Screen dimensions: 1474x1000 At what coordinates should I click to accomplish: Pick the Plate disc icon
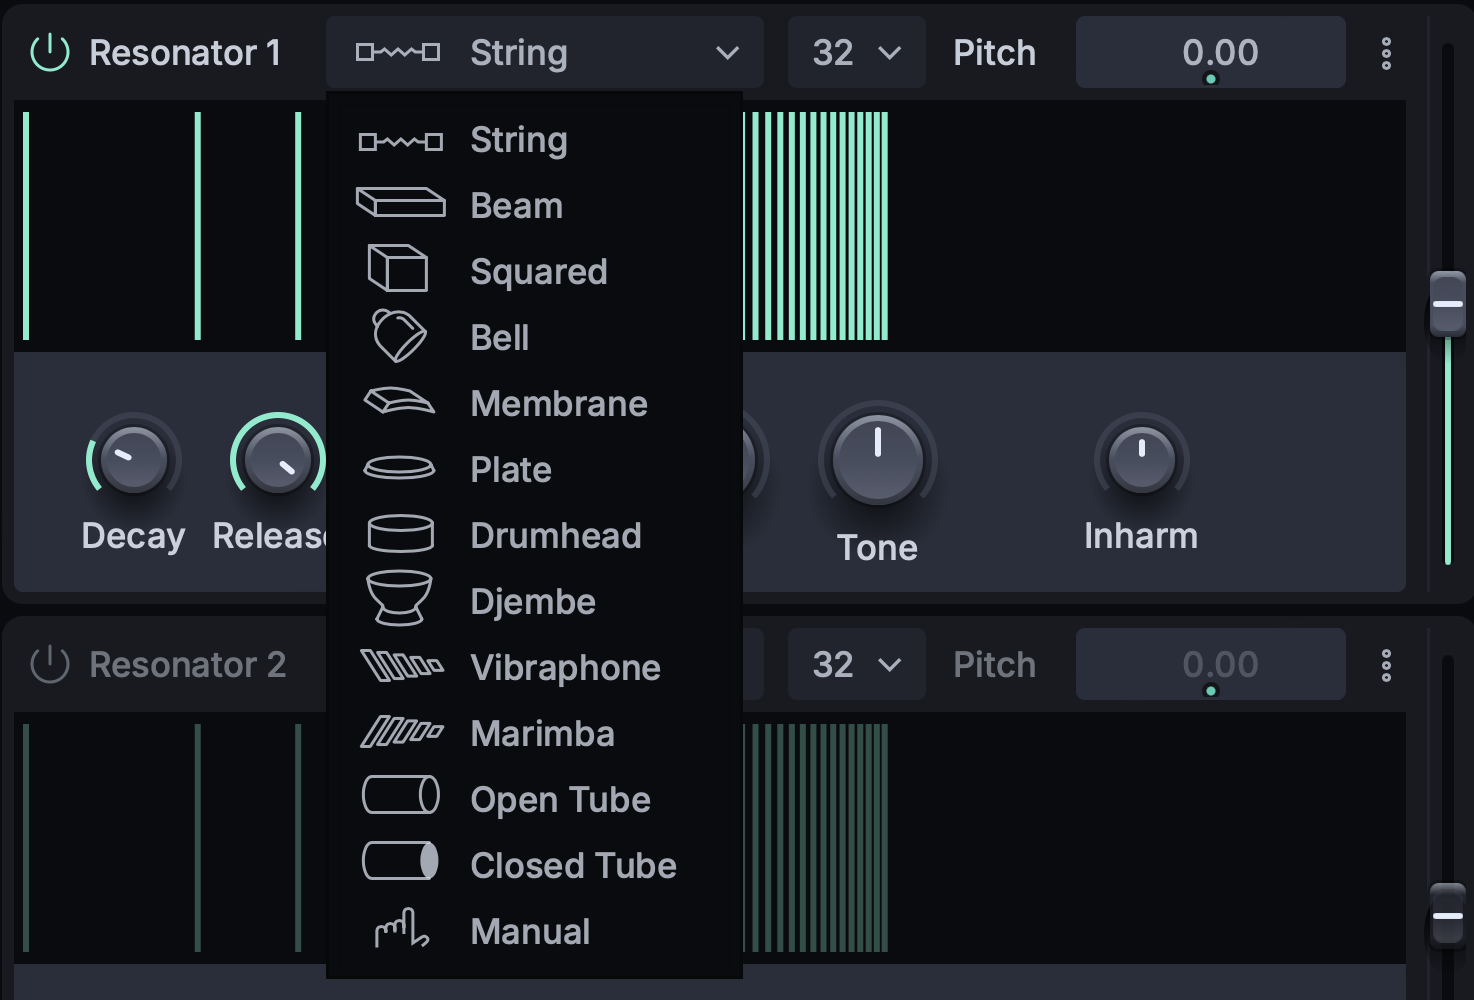pyautogui.click(x=399, y=468)
